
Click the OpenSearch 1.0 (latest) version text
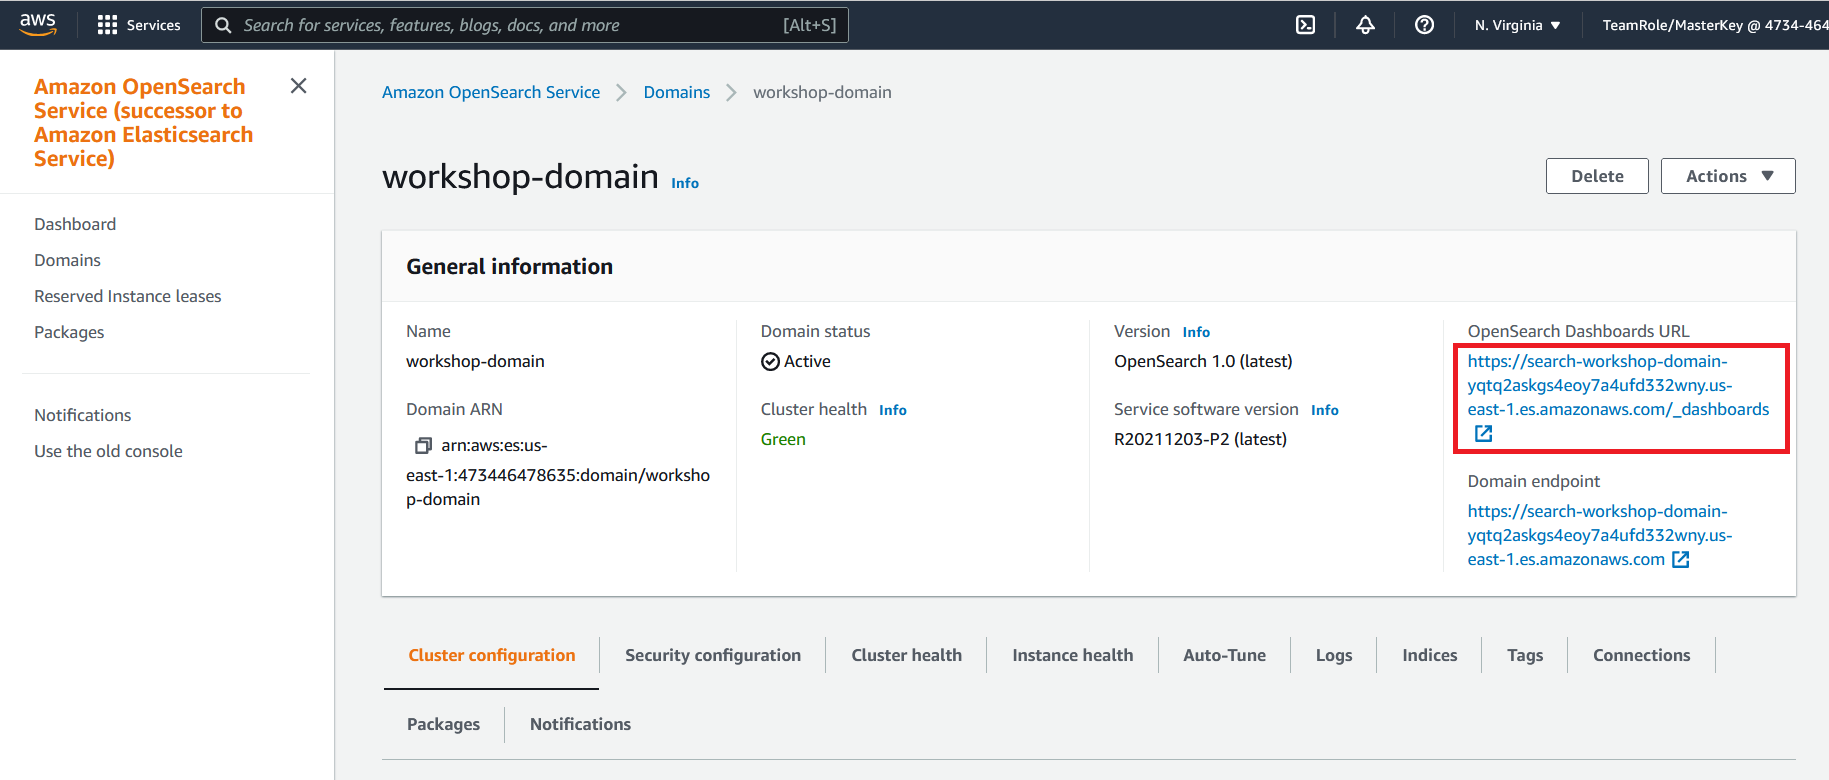pyautogui.click(x=1203, y=361)
